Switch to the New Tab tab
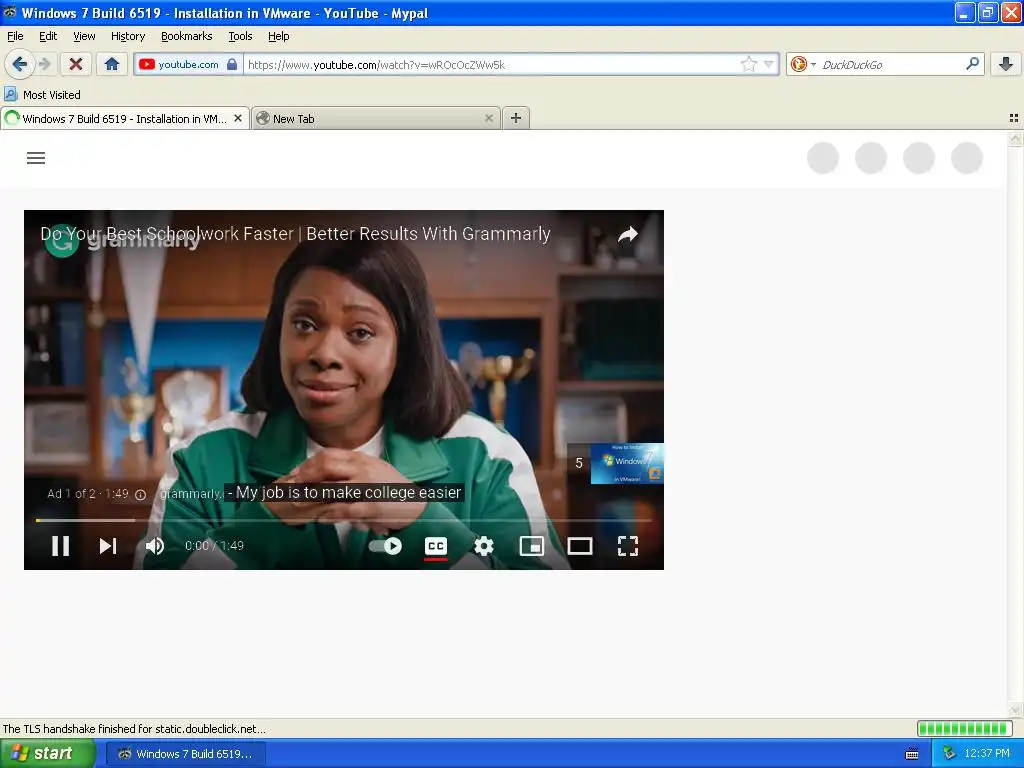Viewport: 1024px width, 768px height. point(376,118)
